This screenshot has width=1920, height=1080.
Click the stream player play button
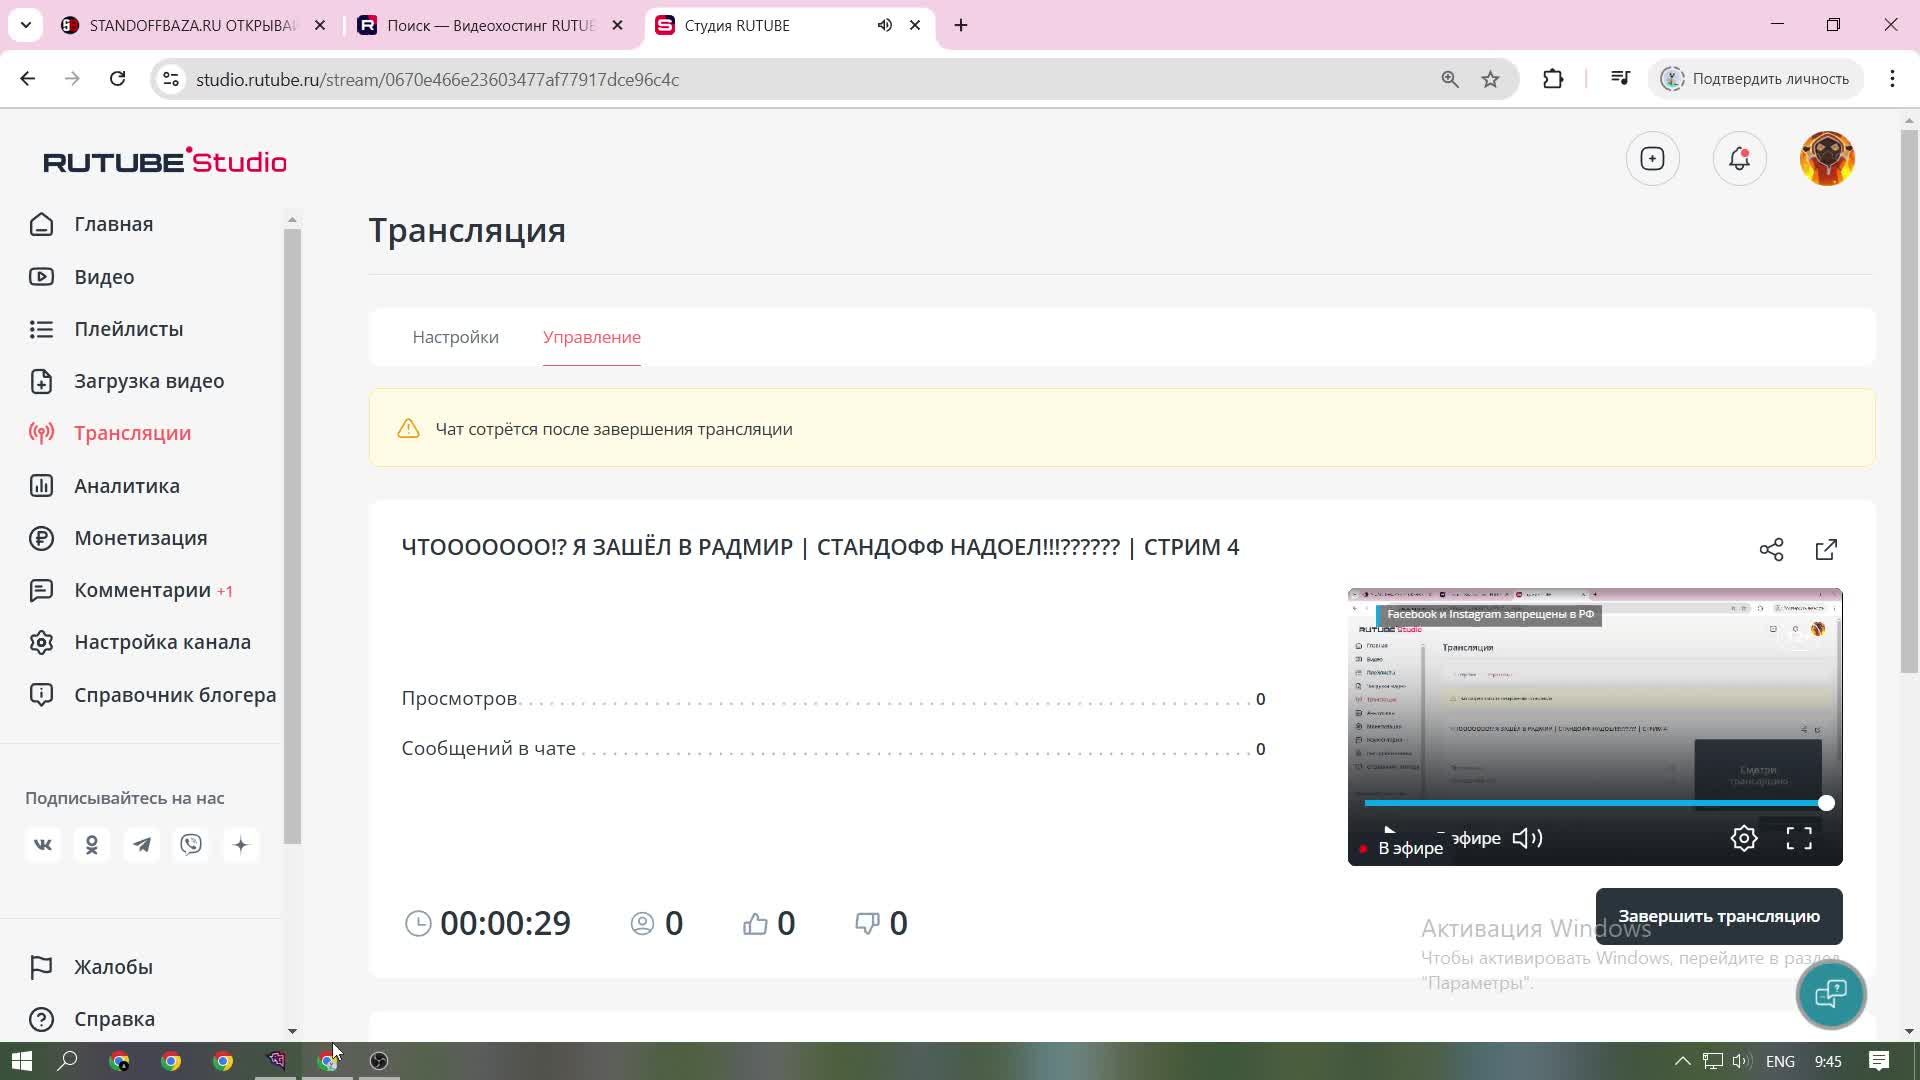pyautogui.click(x=1389, y=832)
